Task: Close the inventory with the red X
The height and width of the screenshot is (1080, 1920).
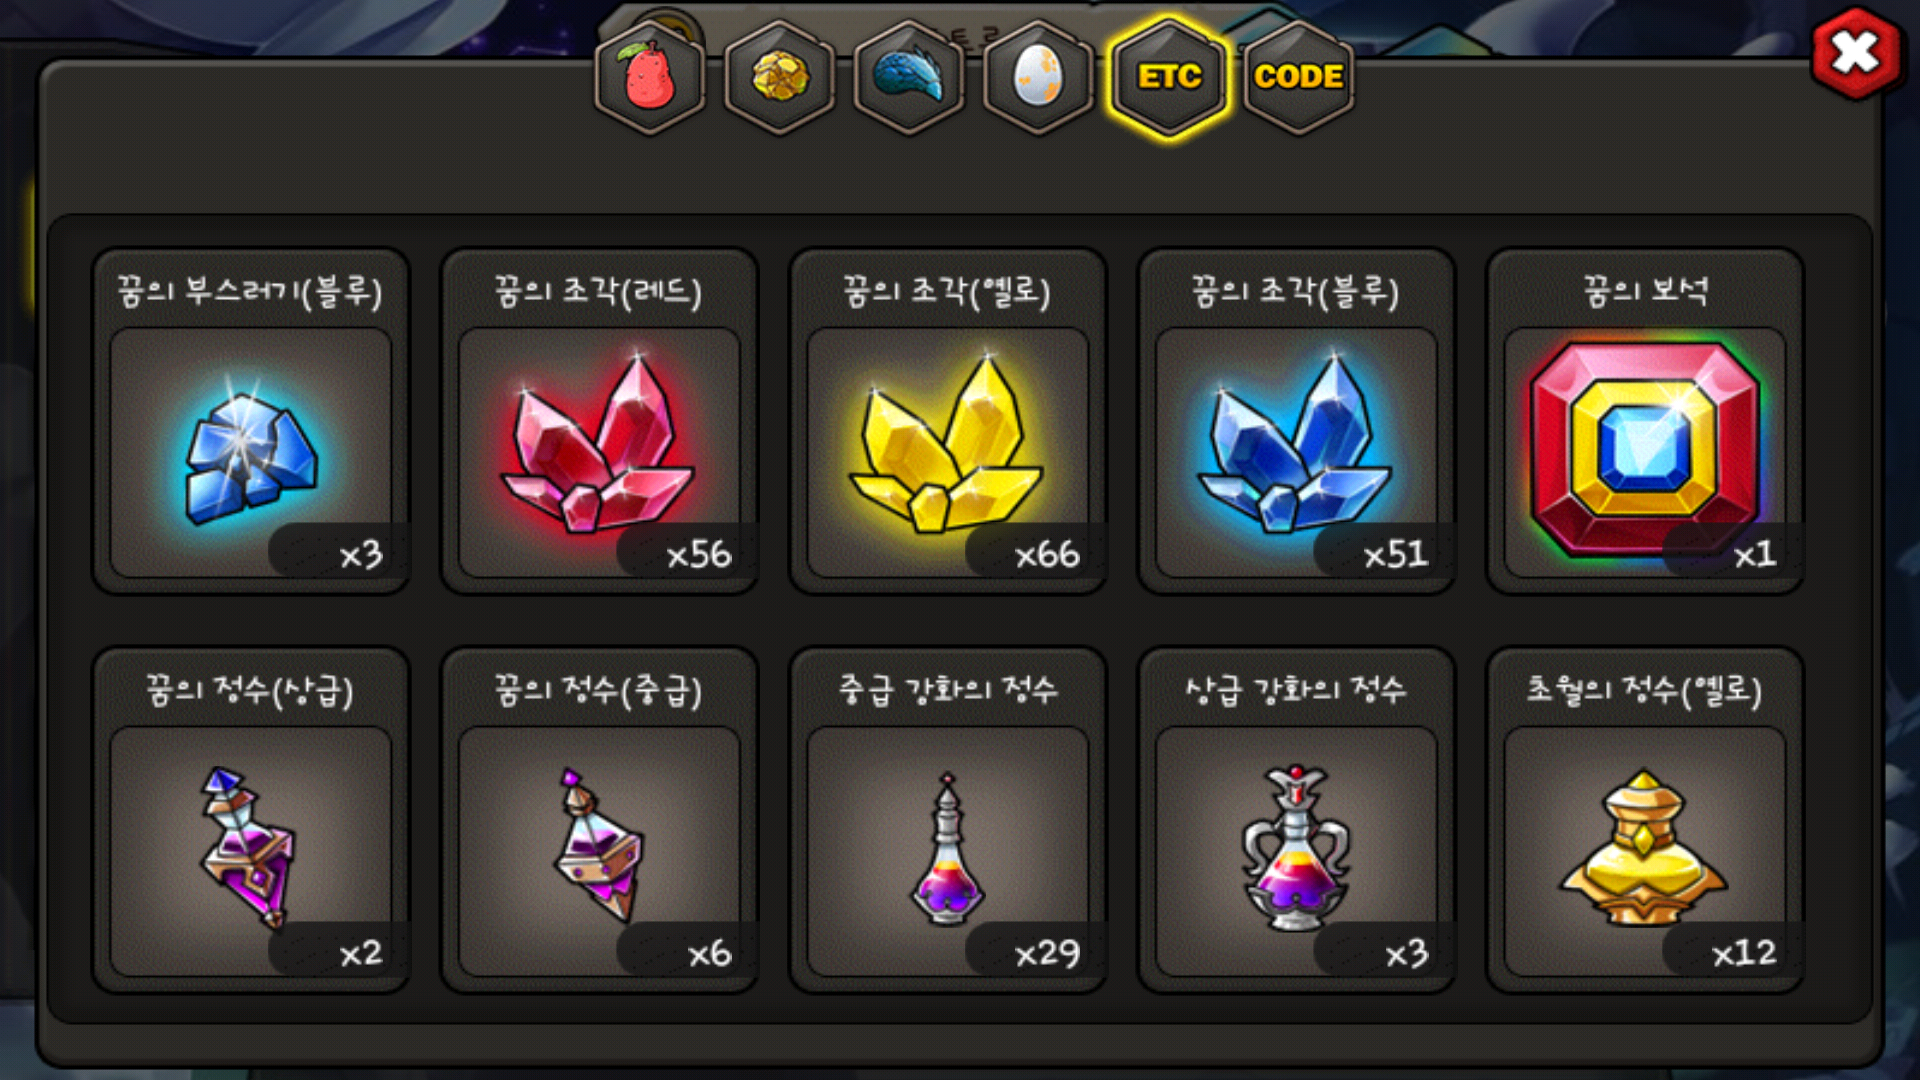Action: click(x=1856, y=53)
